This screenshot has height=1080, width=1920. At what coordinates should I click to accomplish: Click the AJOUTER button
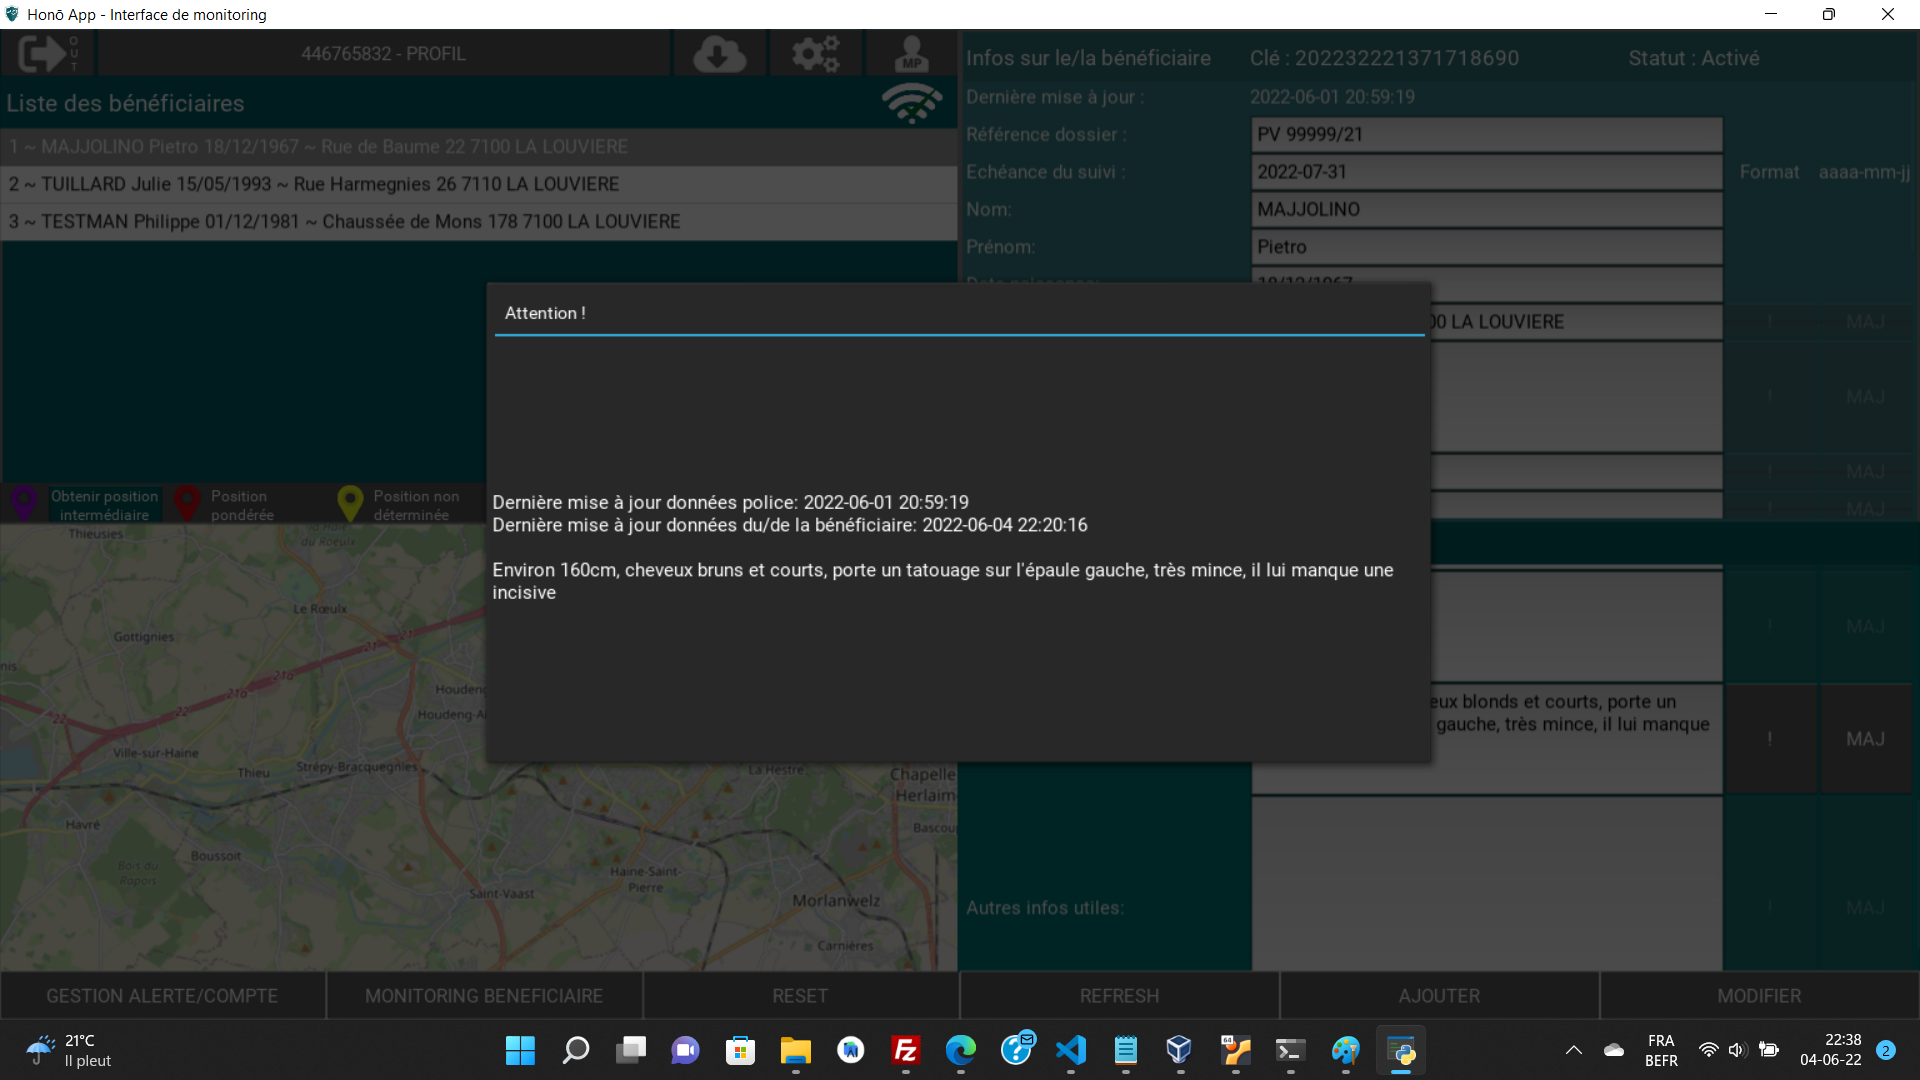click(x=1439, y=996)
